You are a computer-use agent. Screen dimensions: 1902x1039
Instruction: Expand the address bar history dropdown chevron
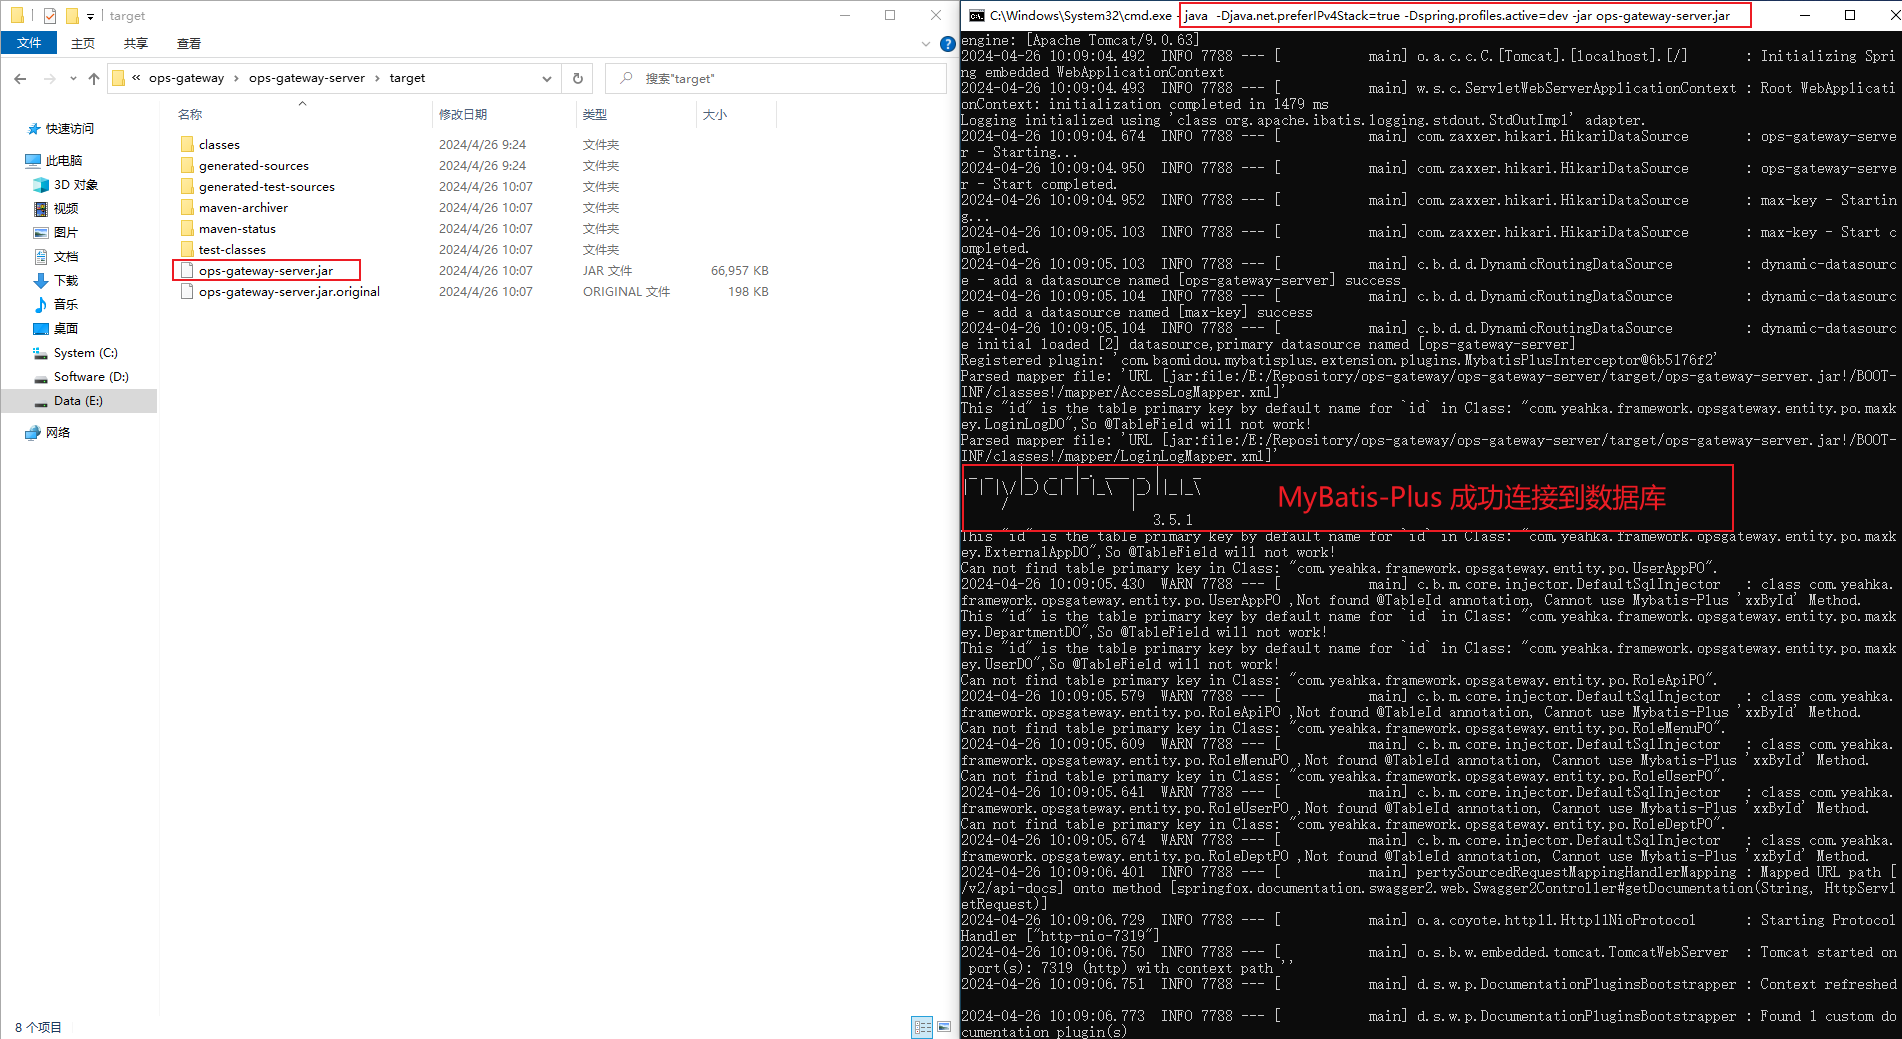coord(546,78)
